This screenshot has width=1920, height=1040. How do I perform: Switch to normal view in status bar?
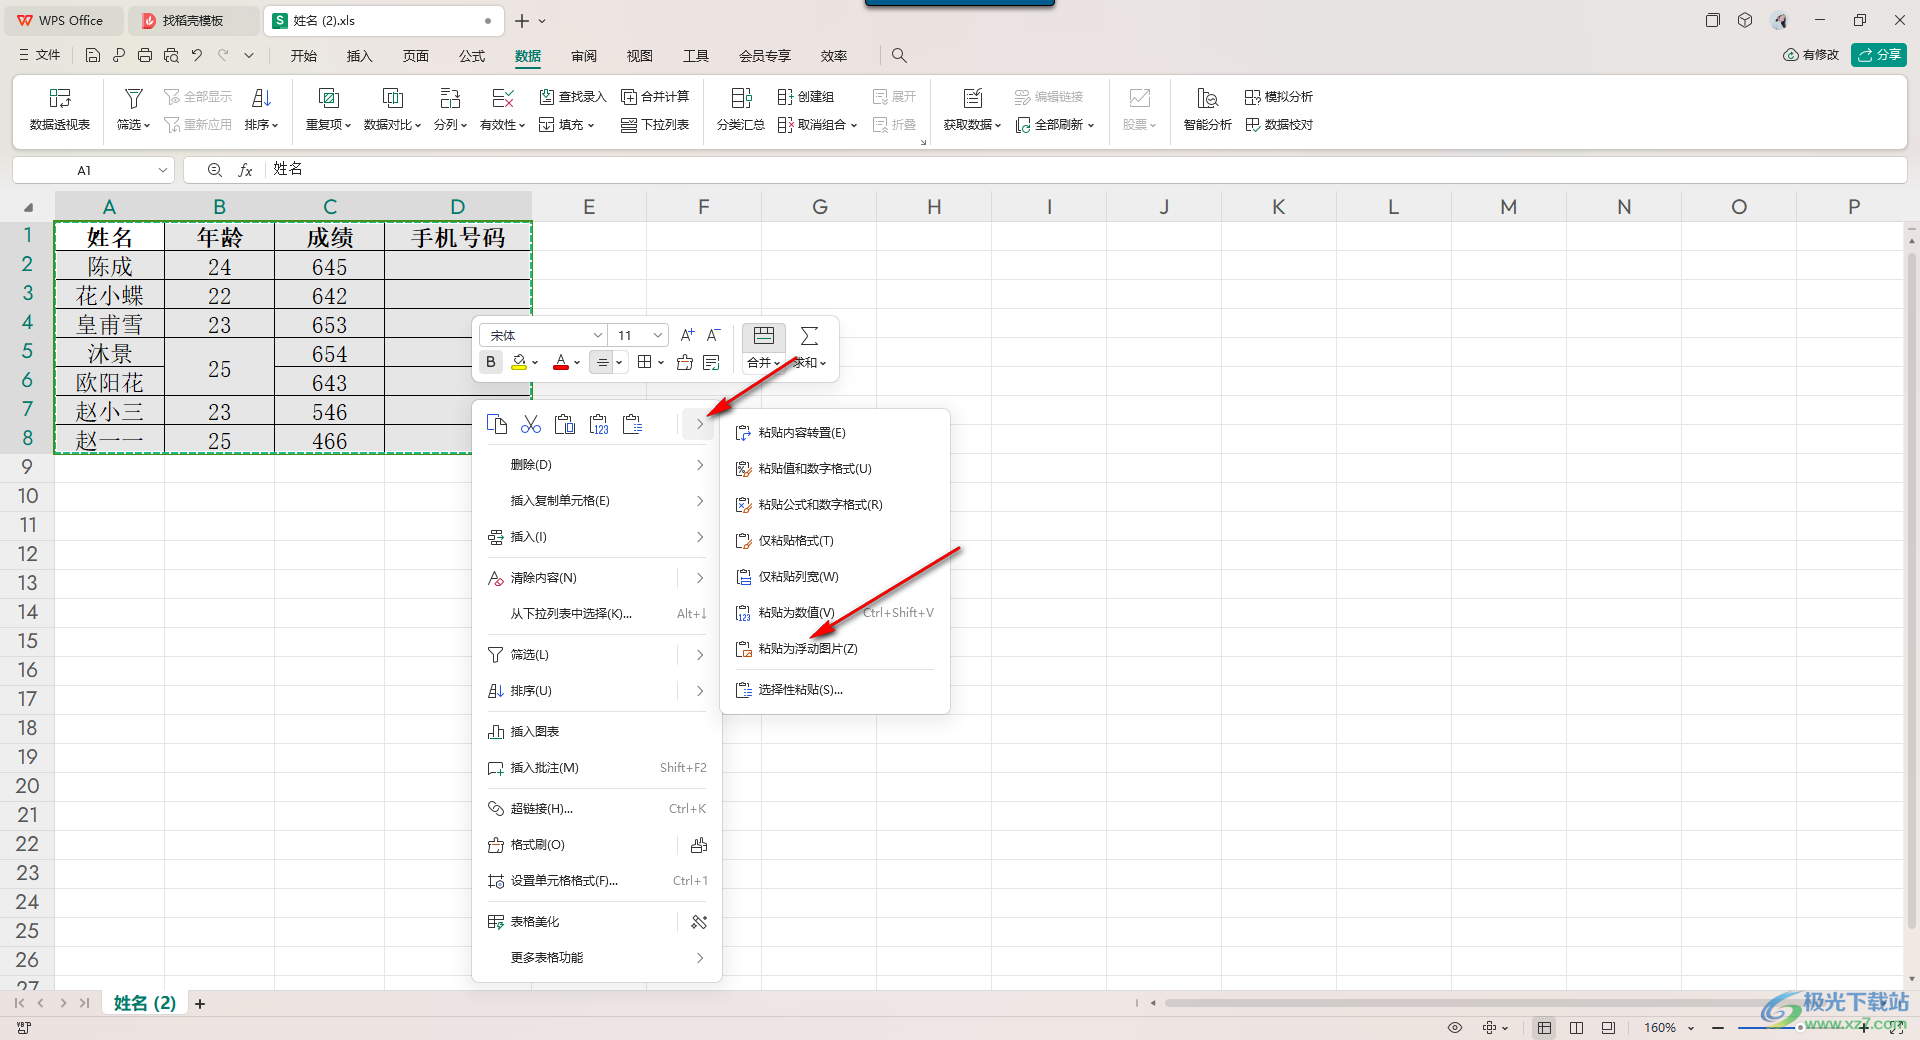click(x=1545, y=1028)
